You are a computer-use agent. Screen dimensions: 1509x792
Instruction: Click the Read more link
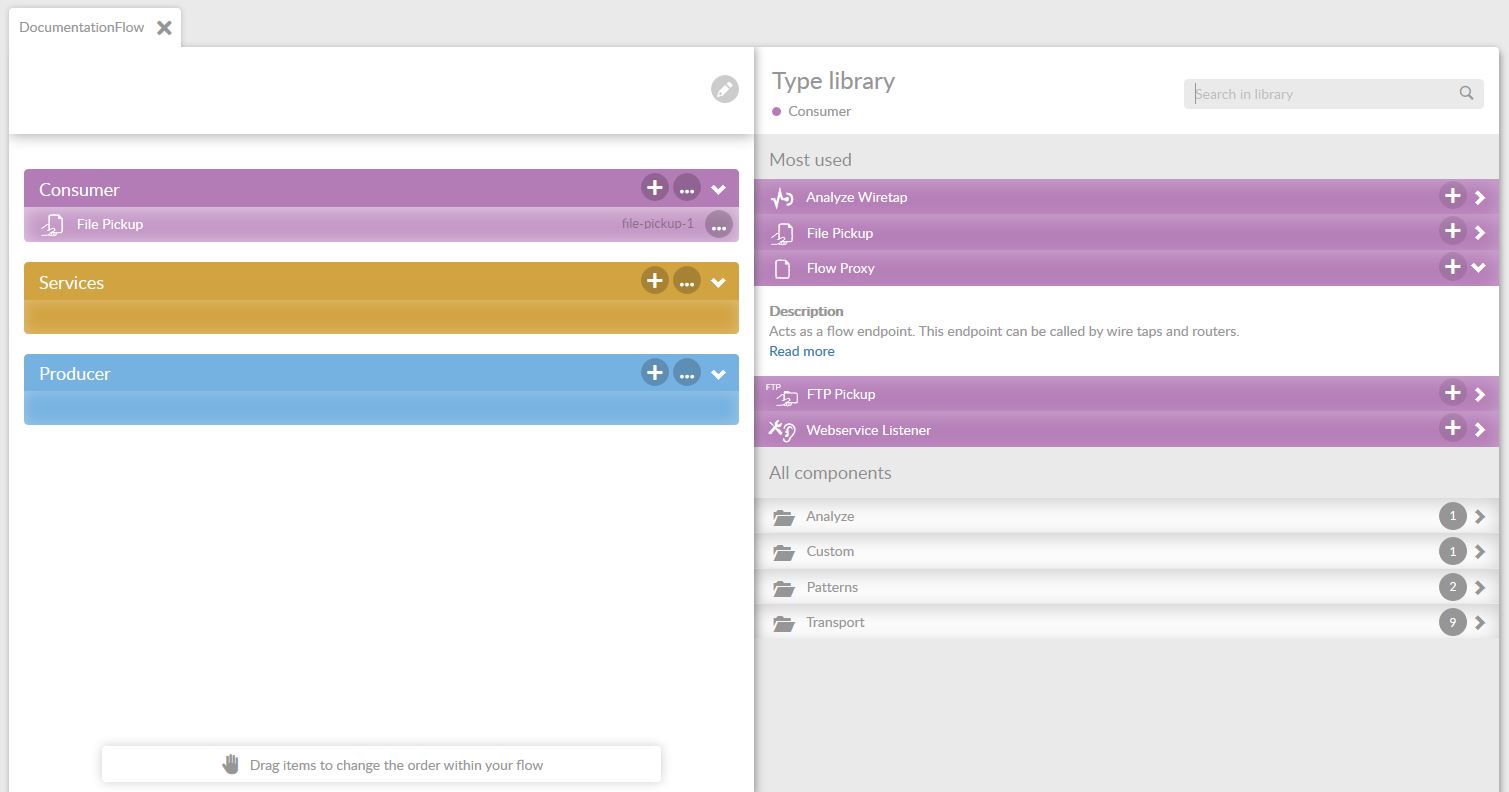click(x=801, y=351)
